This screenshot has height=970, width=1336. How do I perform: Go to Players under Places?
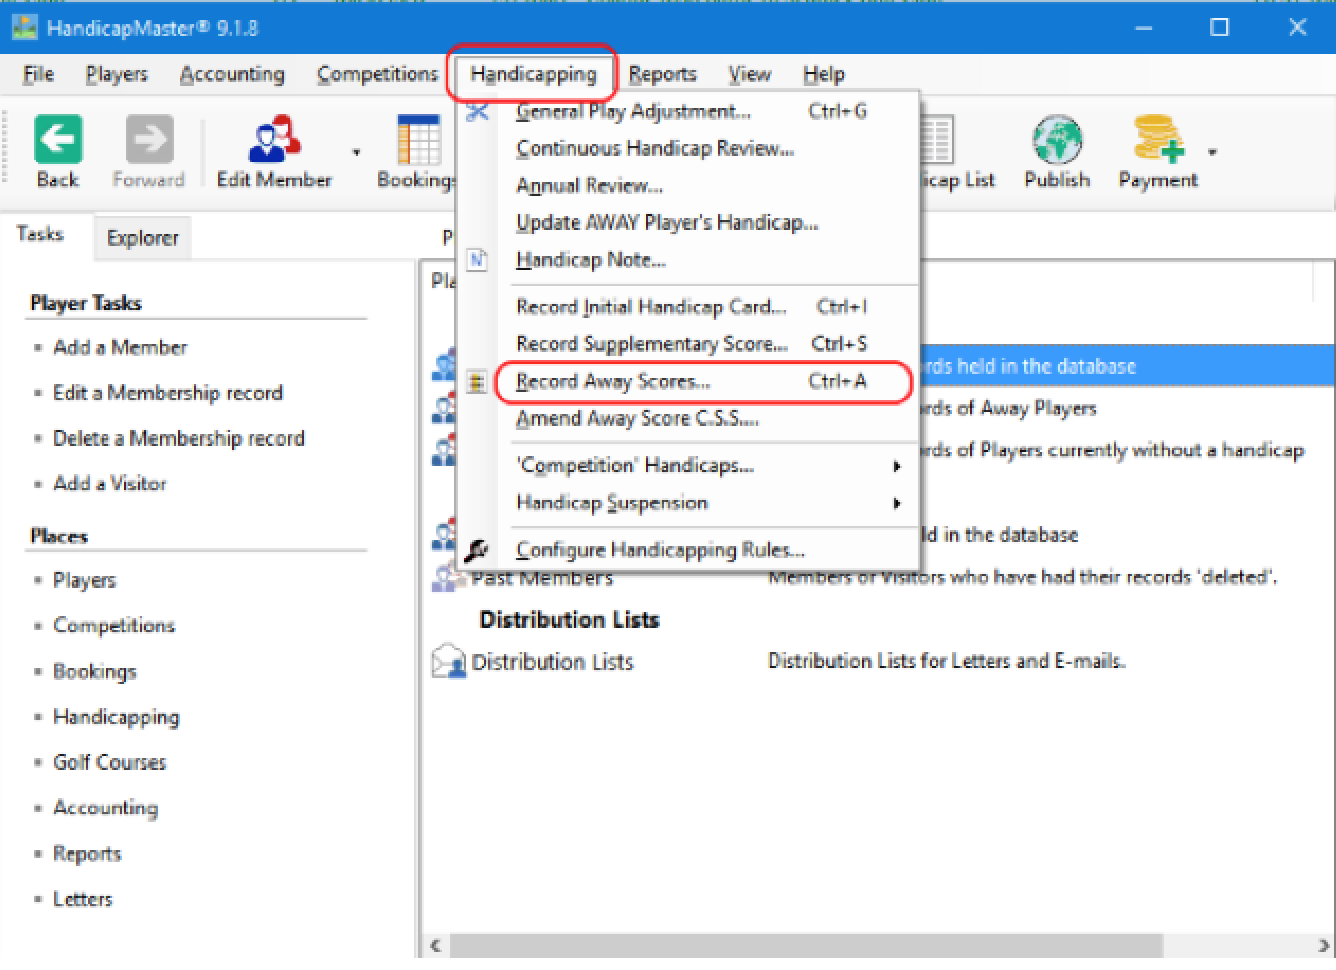click(84, 580)
